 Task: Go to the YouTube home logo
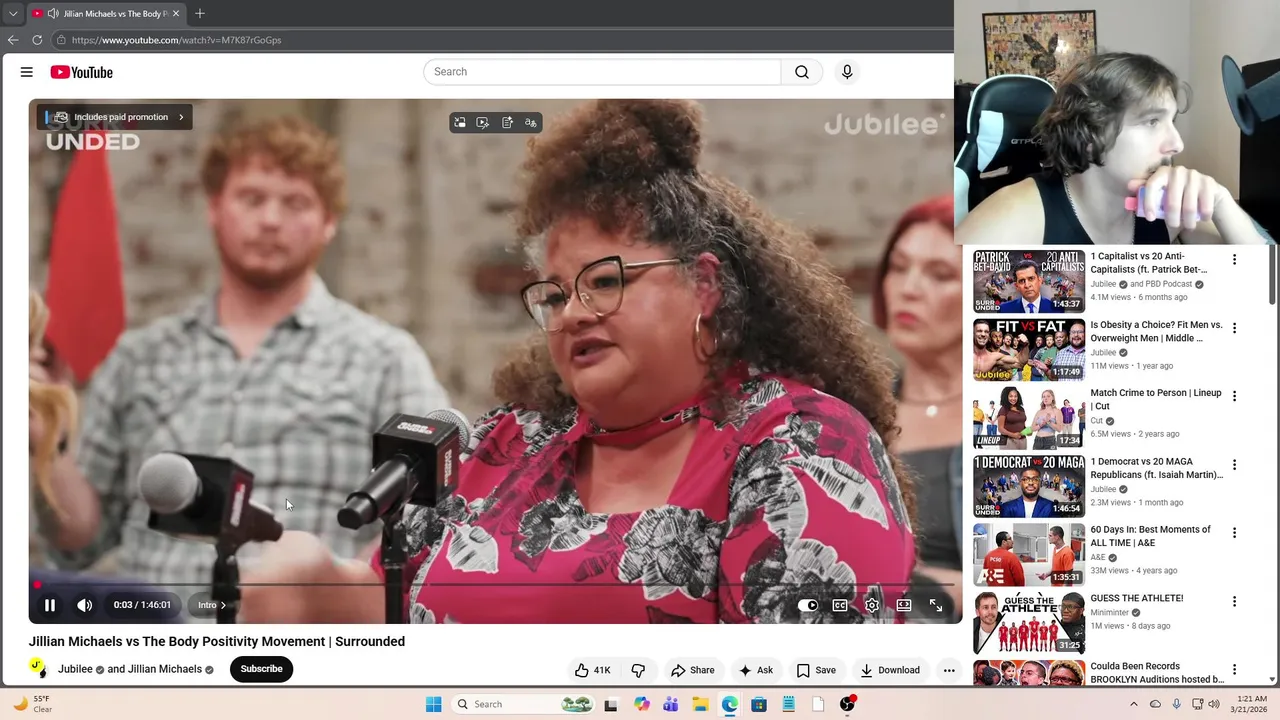(82, 72)
